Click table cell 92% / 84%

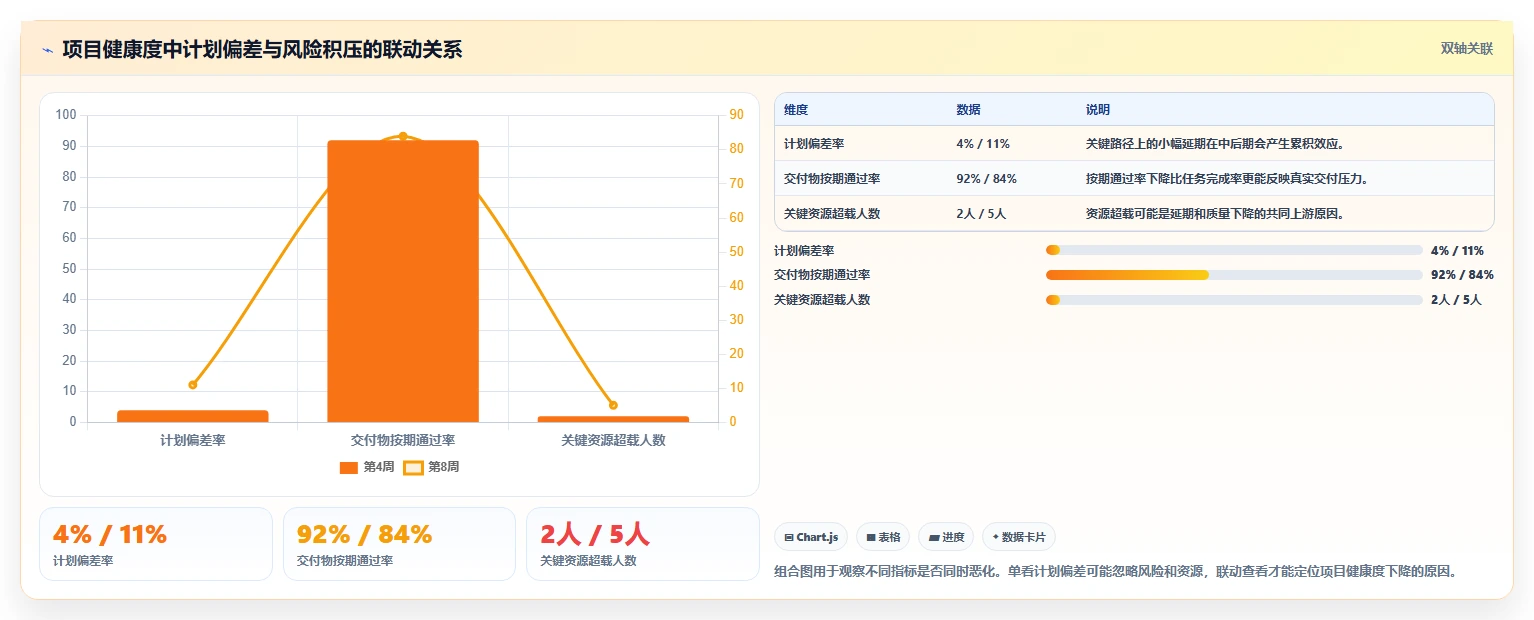[986, 179]
